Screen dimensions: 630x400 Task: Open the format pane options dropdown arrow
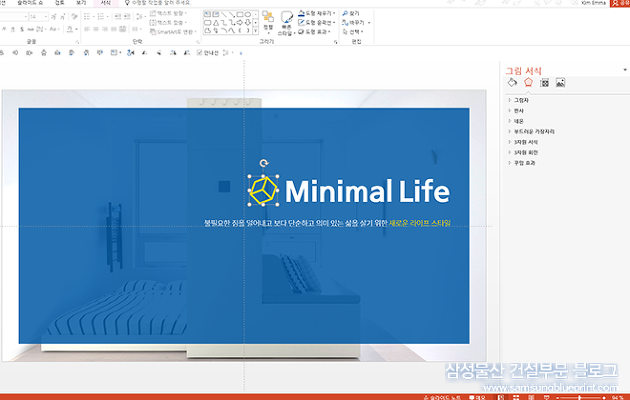(x=625, y=70)
